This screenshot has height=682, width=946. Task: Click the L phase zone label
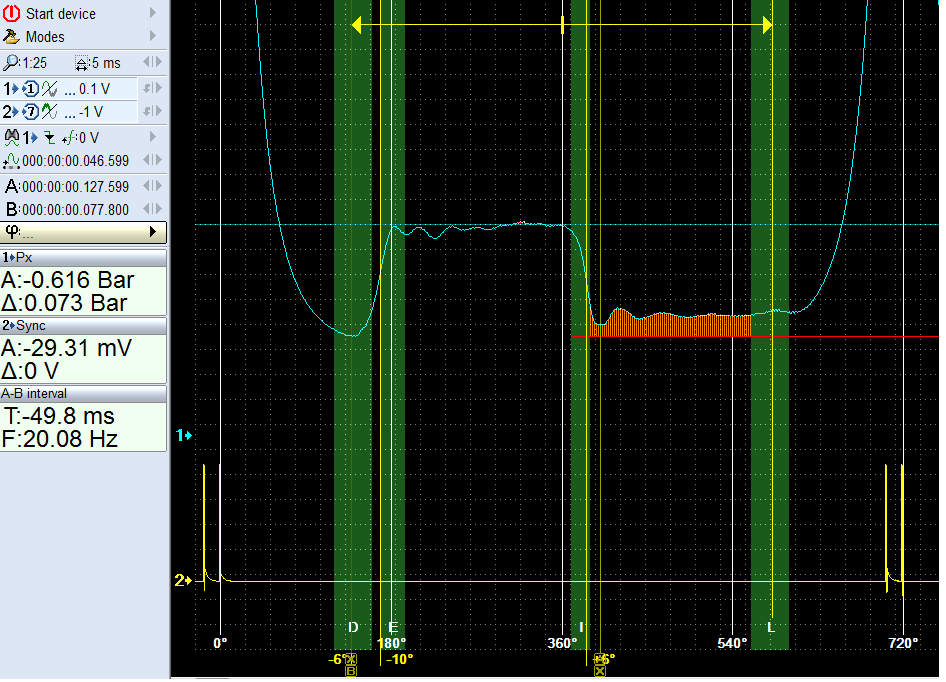770,627
